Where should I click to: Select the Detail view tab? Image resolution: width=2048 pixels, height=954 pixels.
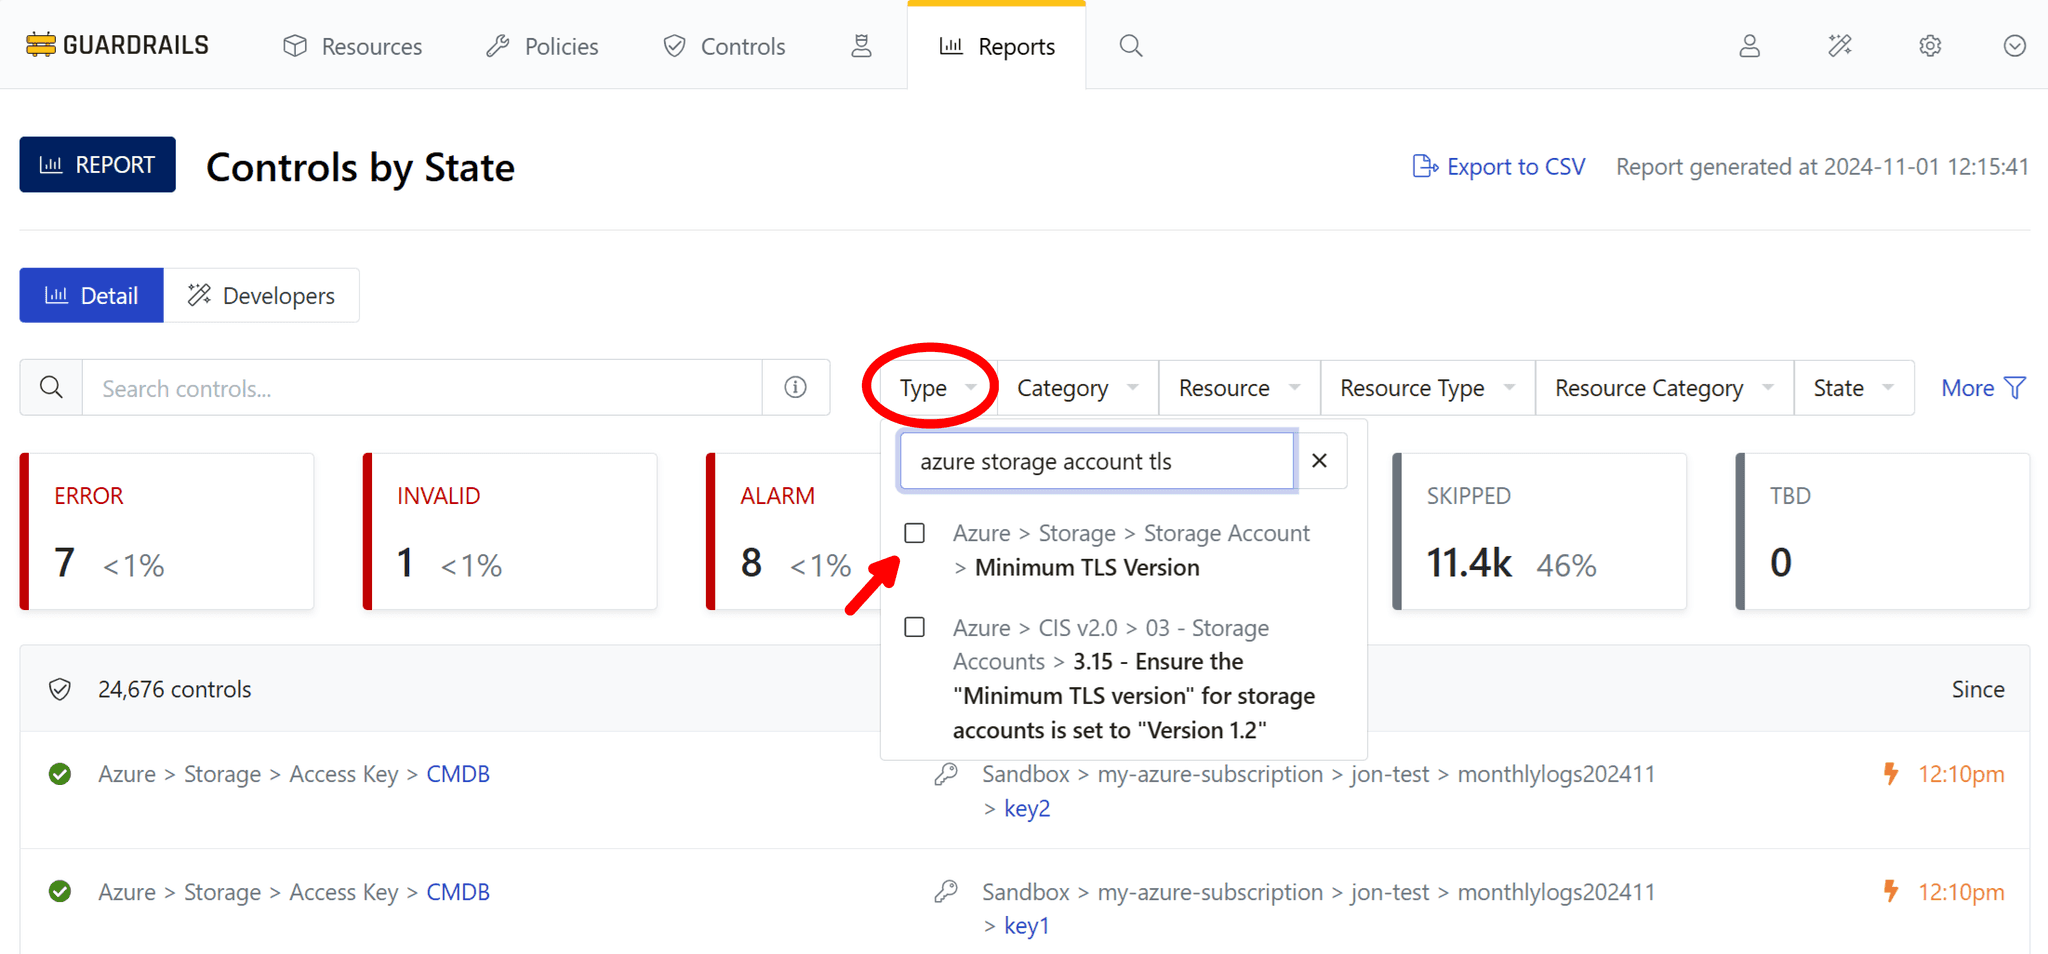click(x=92, y=295)
